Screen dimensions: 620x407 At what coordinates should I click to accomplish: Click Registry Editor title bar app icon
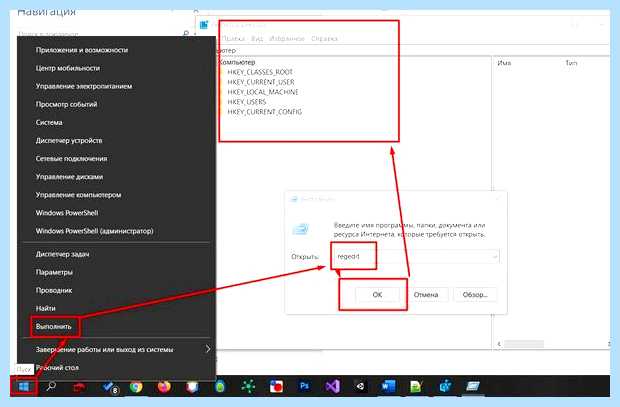[x=204, y=25]
